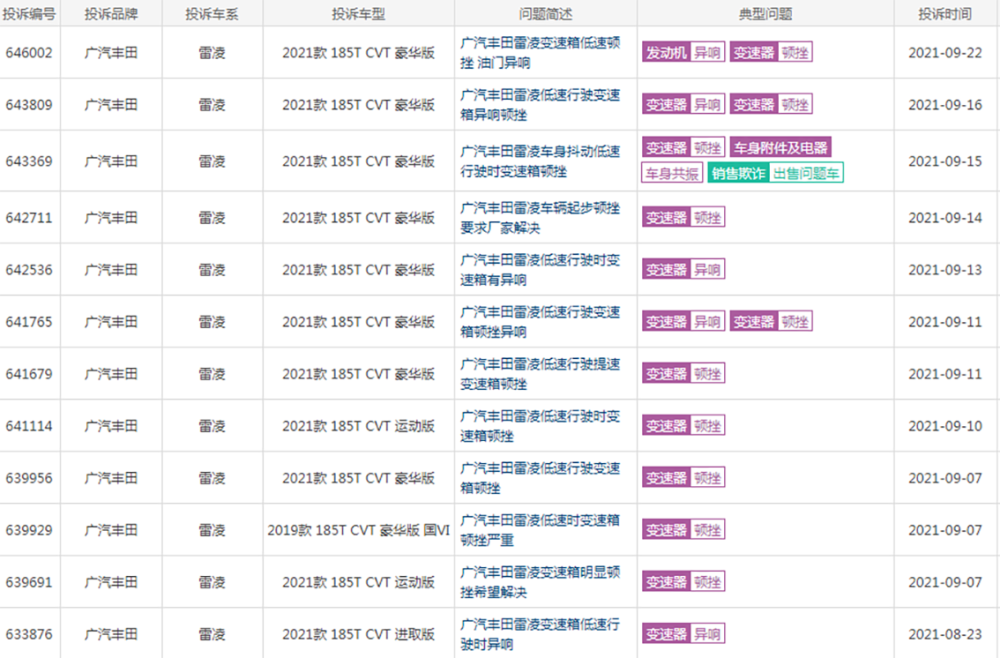Open description 广汽丰田雷凌车身抖动低速行驶时变速箱顿挫
The width and height of the screenshot is (1000, 658).
click(x=540, y=161)
